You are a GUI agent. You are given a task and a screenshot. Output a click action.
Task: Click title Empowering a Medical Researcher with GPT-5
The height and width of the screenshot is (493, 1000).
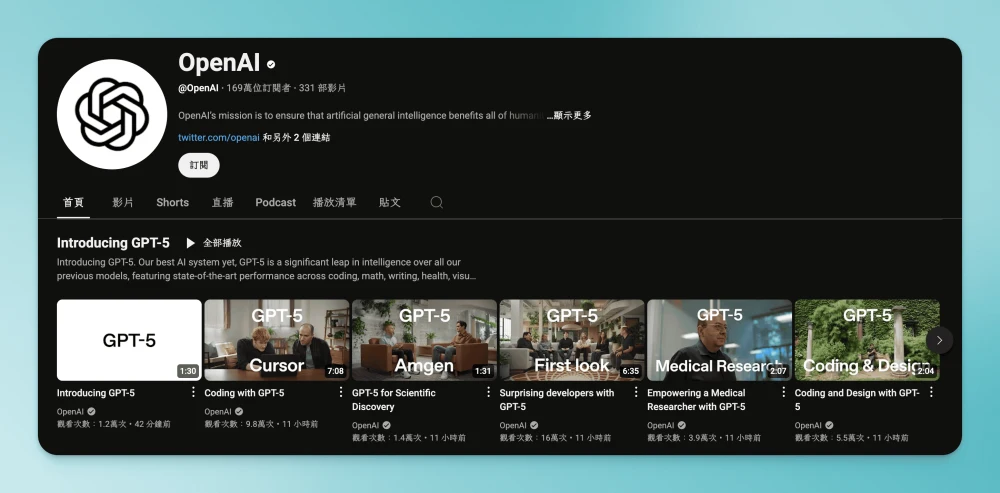696,400
